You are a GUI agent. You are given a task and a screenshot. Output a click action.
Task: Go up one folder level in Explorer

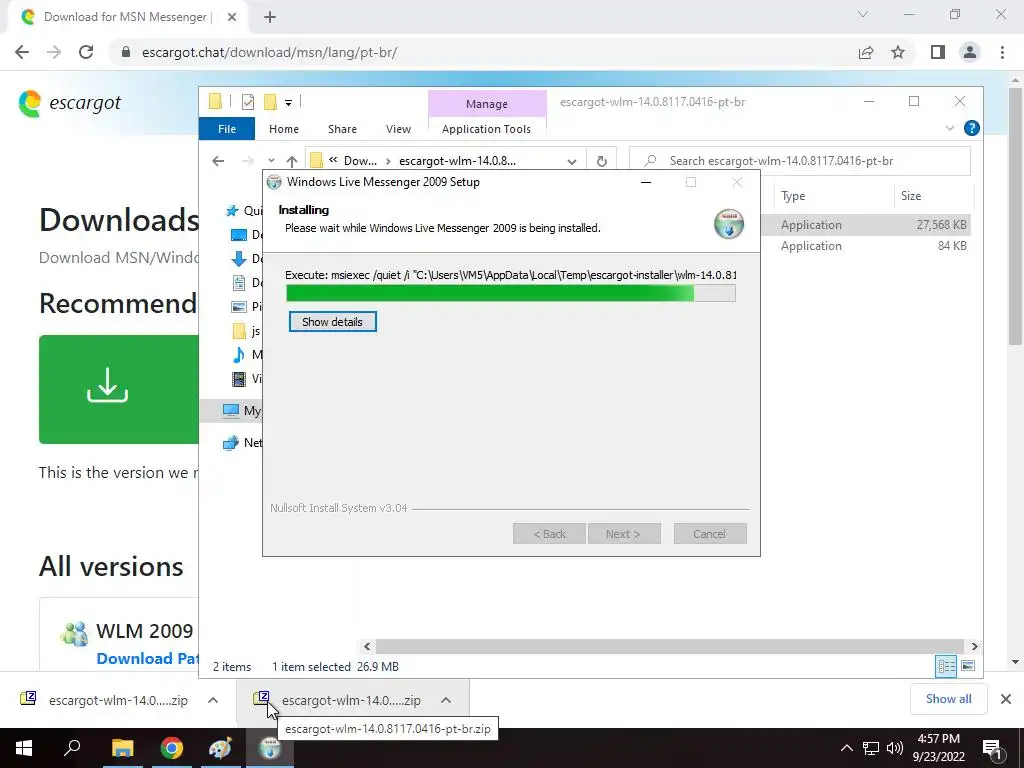(291, 161)
